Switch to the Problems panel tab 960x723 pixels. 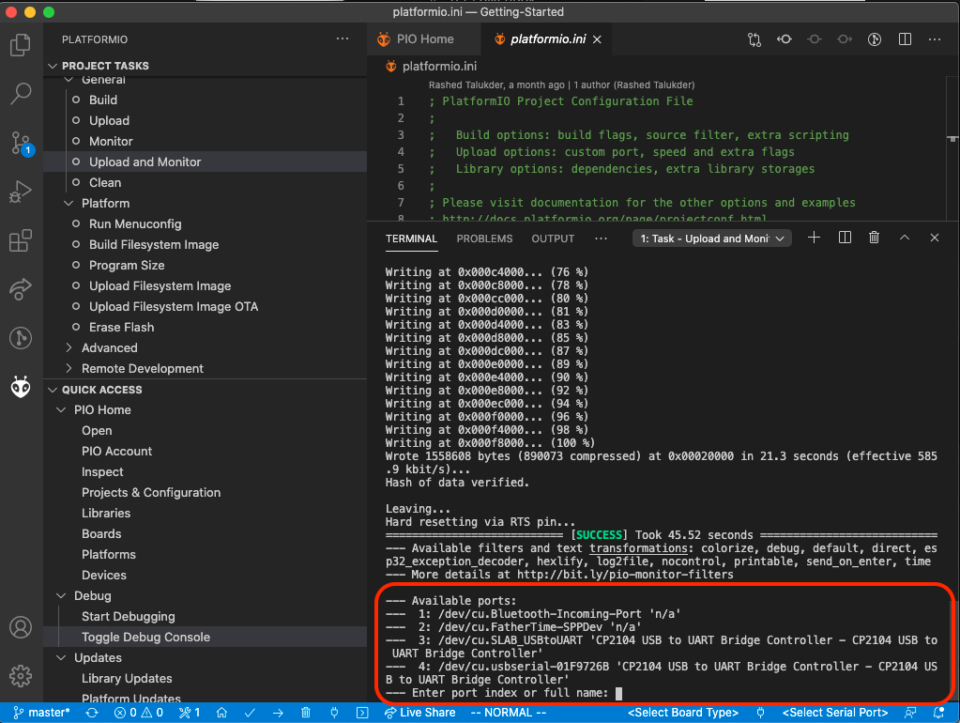tap(484, 239)
